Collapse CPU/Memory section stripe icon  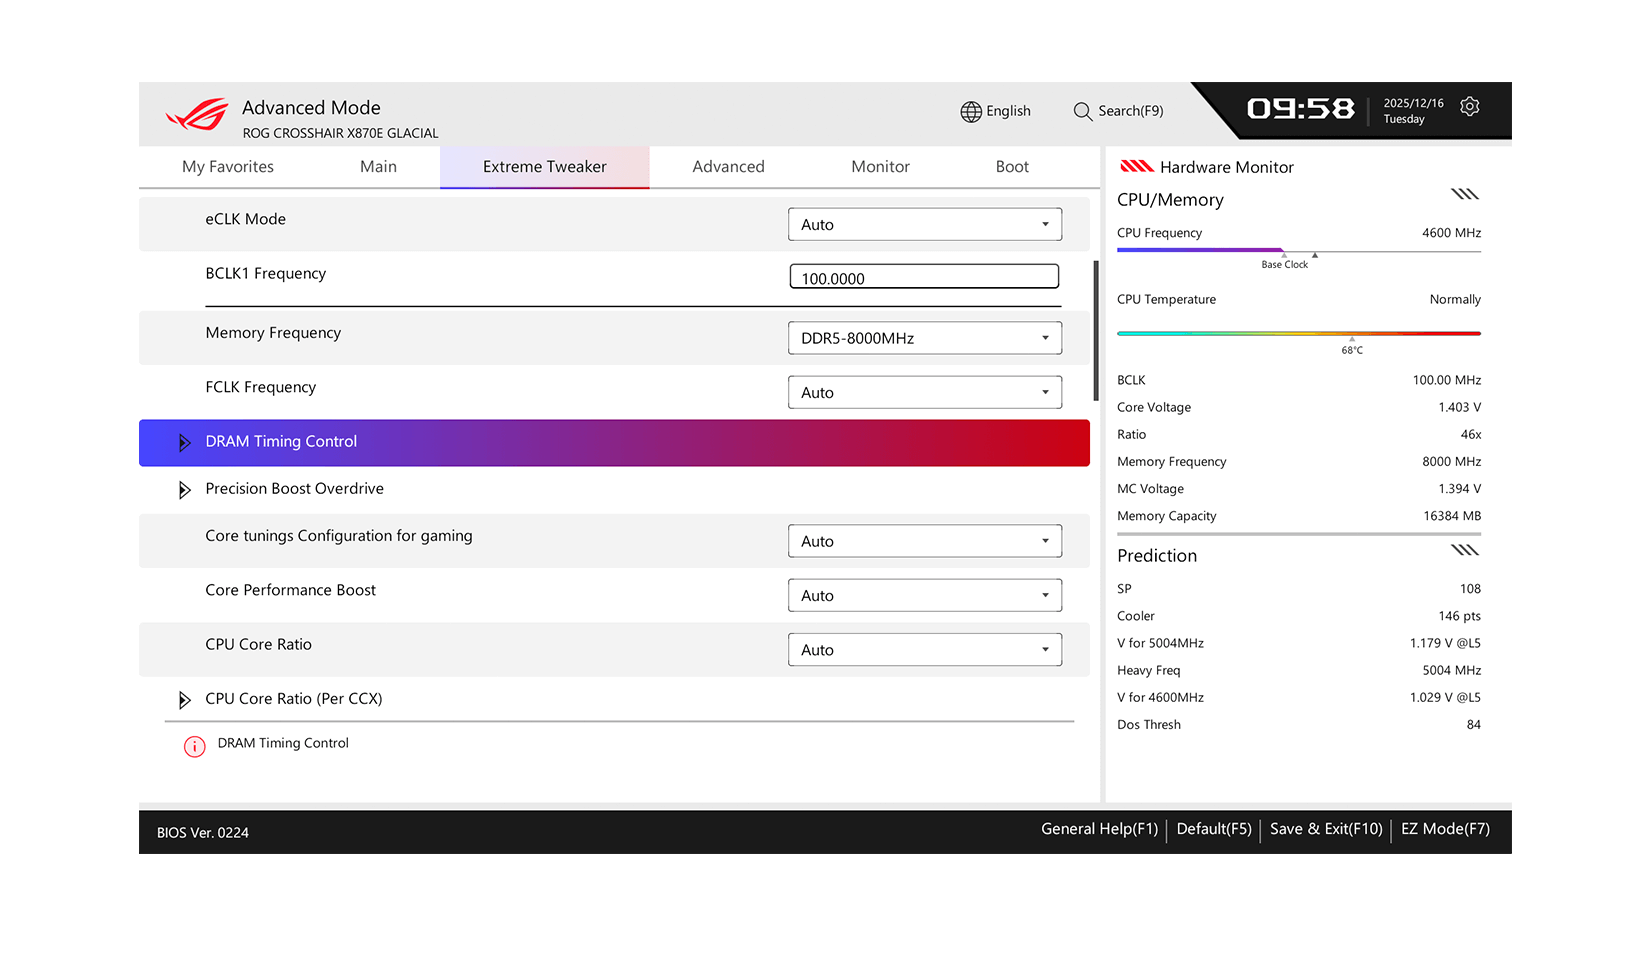point(1464,194)
